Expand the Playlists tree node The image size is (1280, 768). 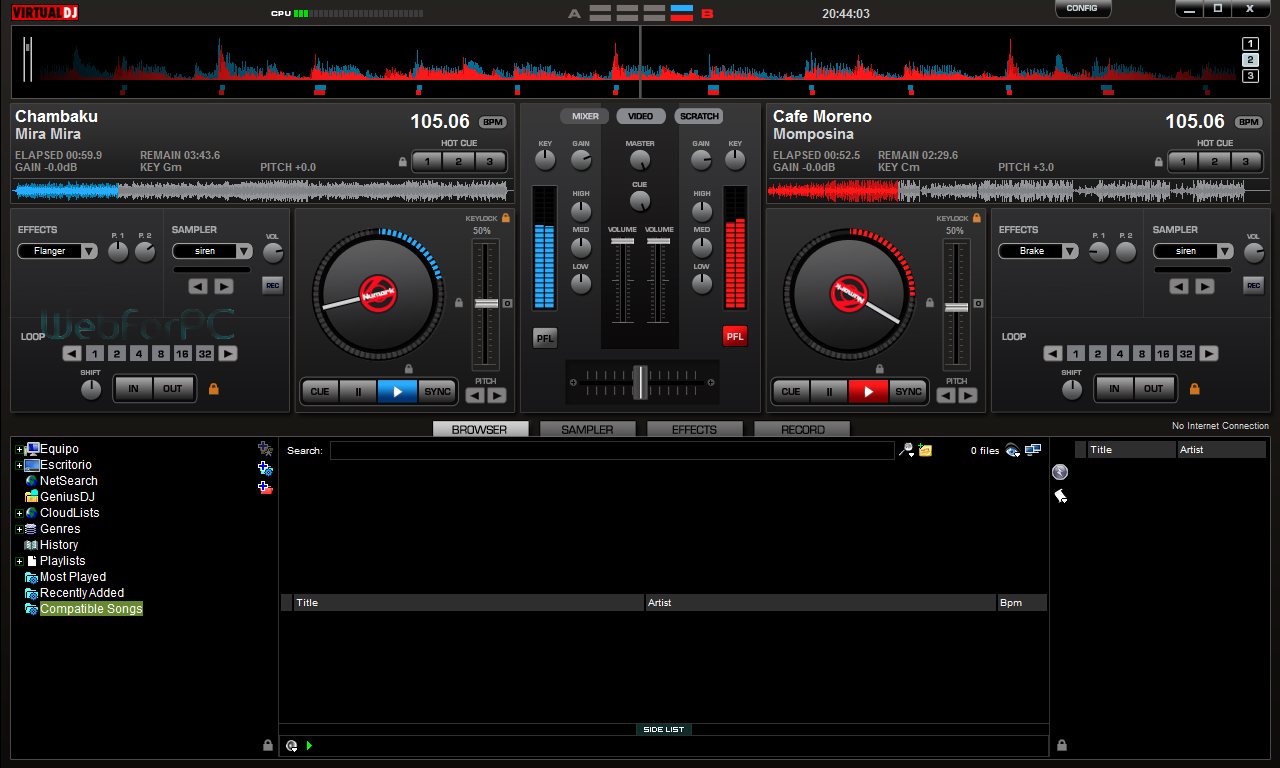(19, 562)
